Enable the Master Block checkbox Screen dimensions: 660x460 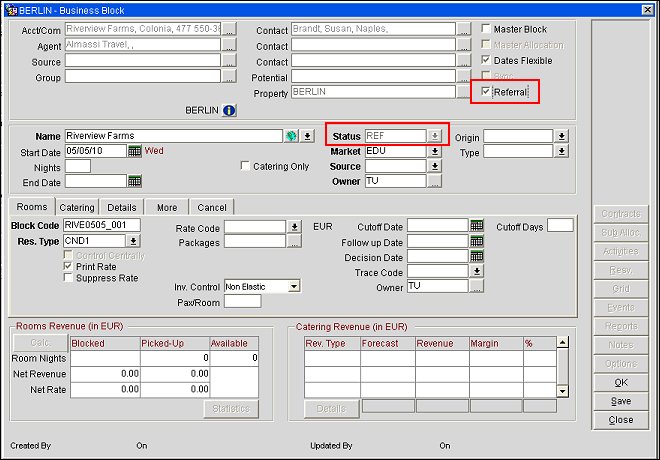point(487,30)
